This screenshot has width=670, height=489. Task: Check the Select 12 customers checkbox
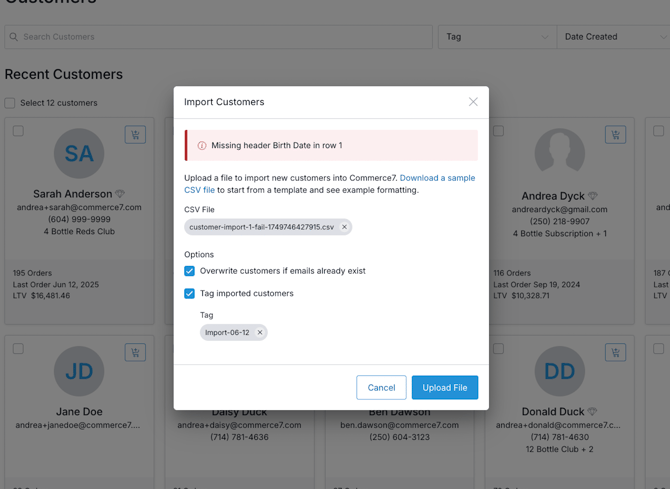(10, 103)
